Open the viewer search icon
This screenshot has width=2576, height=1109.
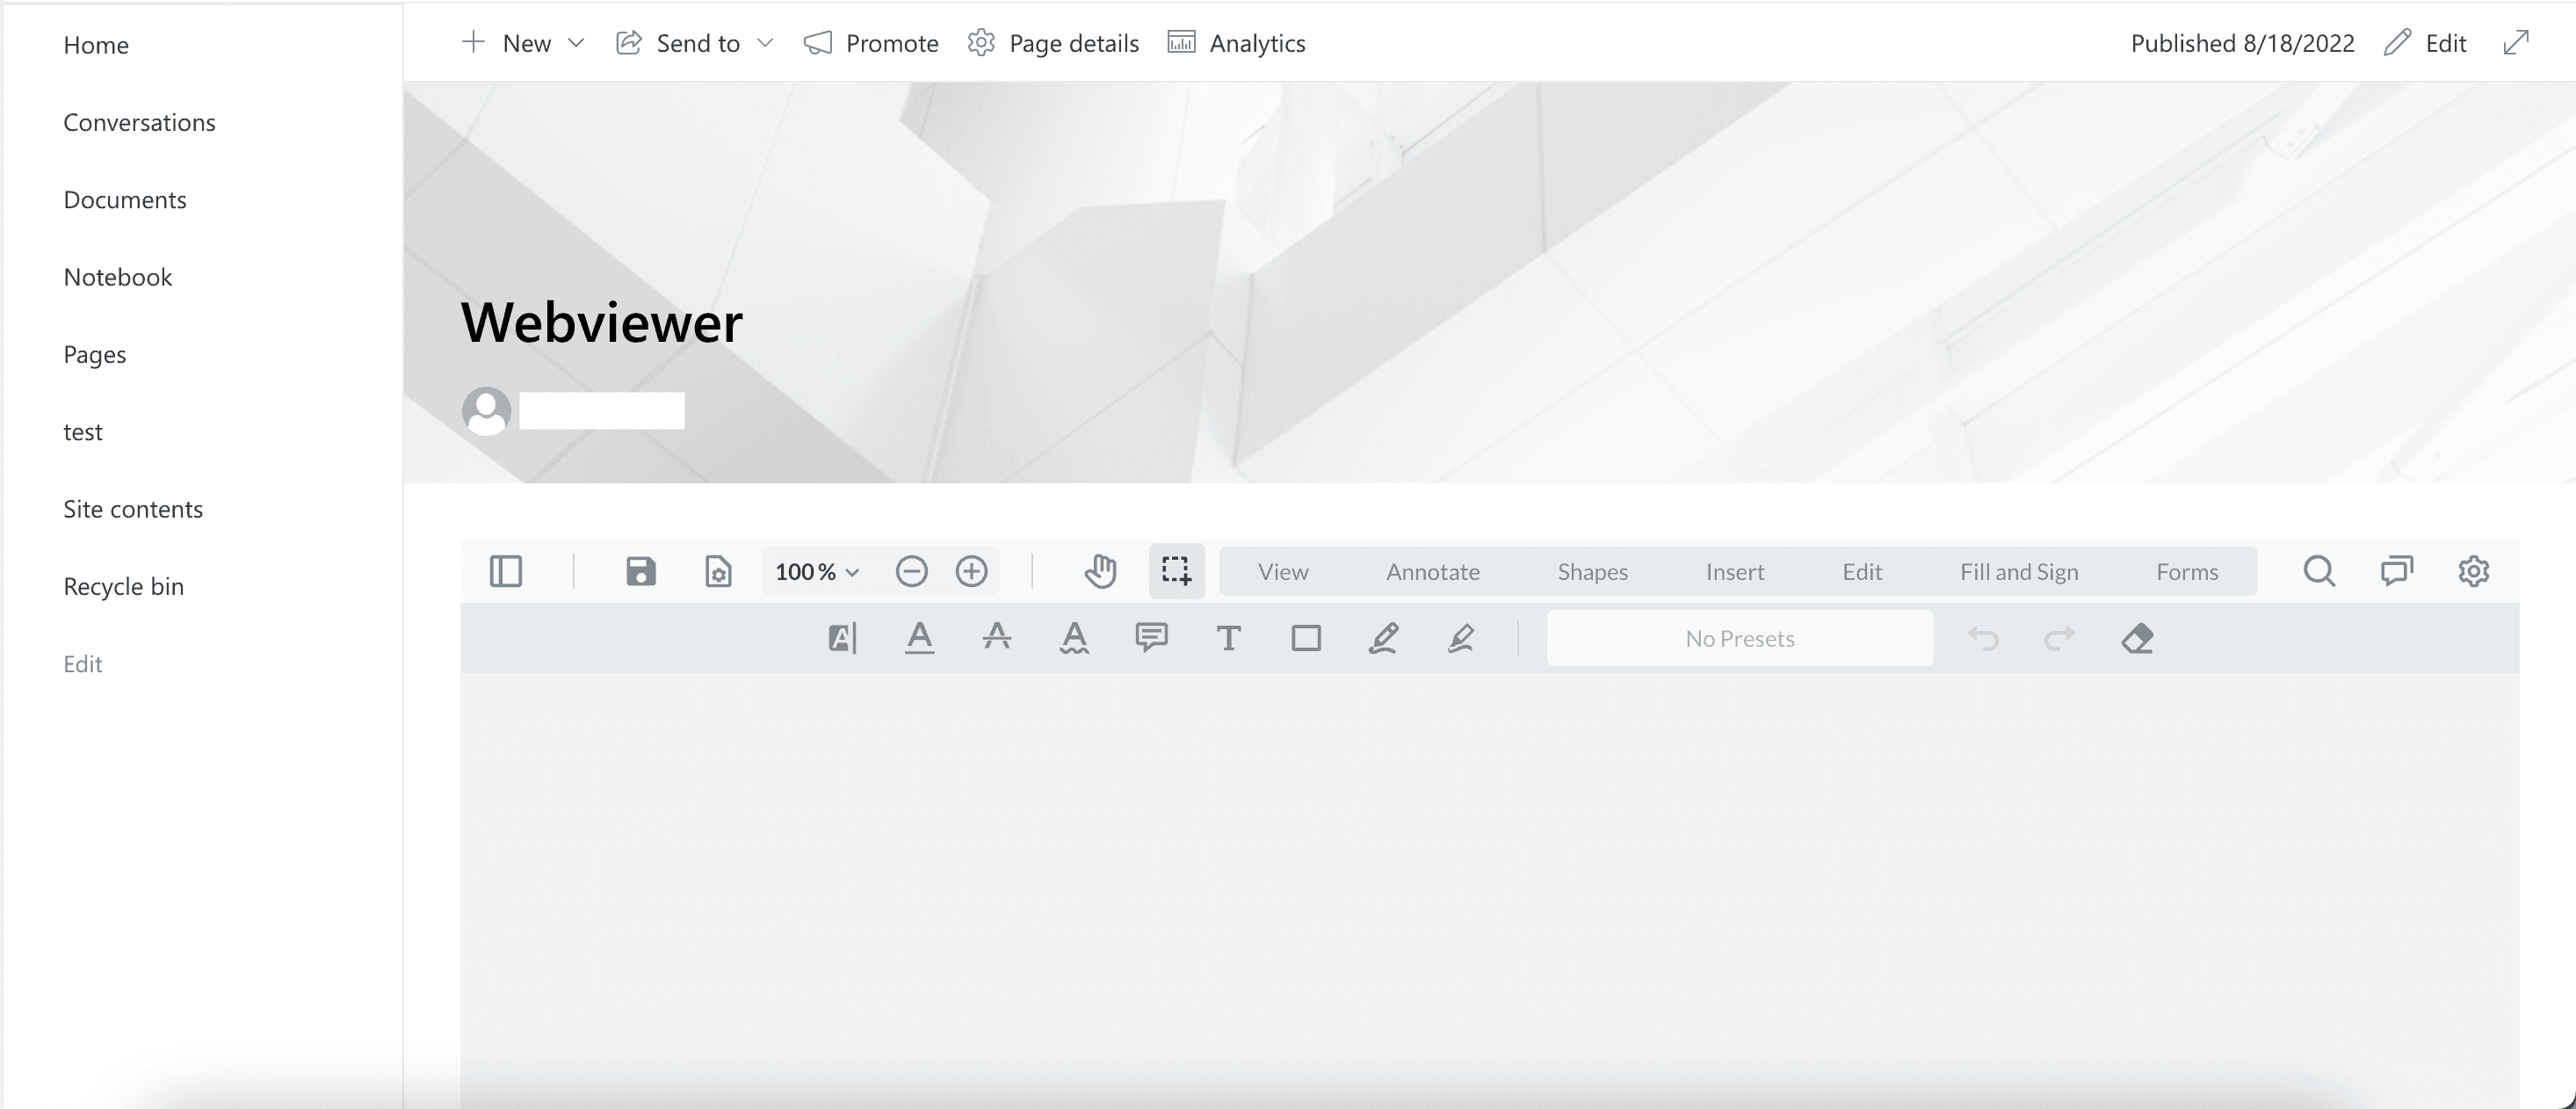click(x=2319, y=571)
